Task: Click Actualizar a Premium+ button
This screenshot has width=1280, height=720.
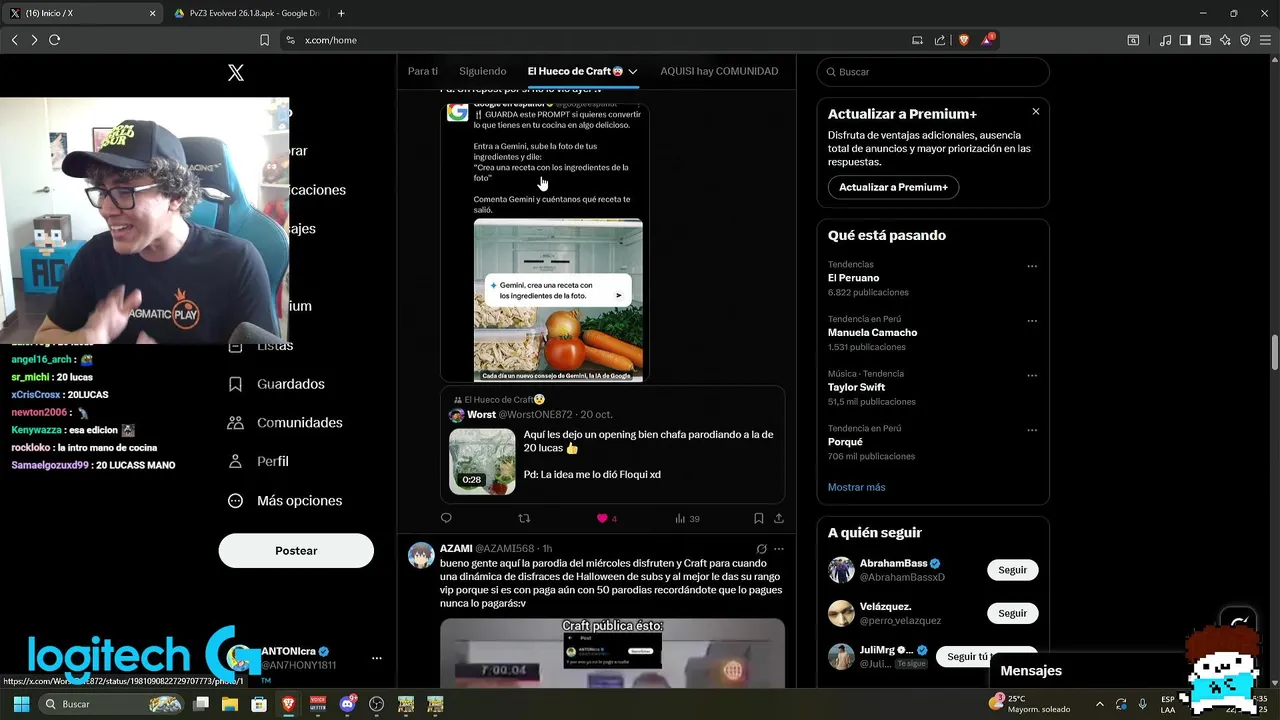Action: 893,187
